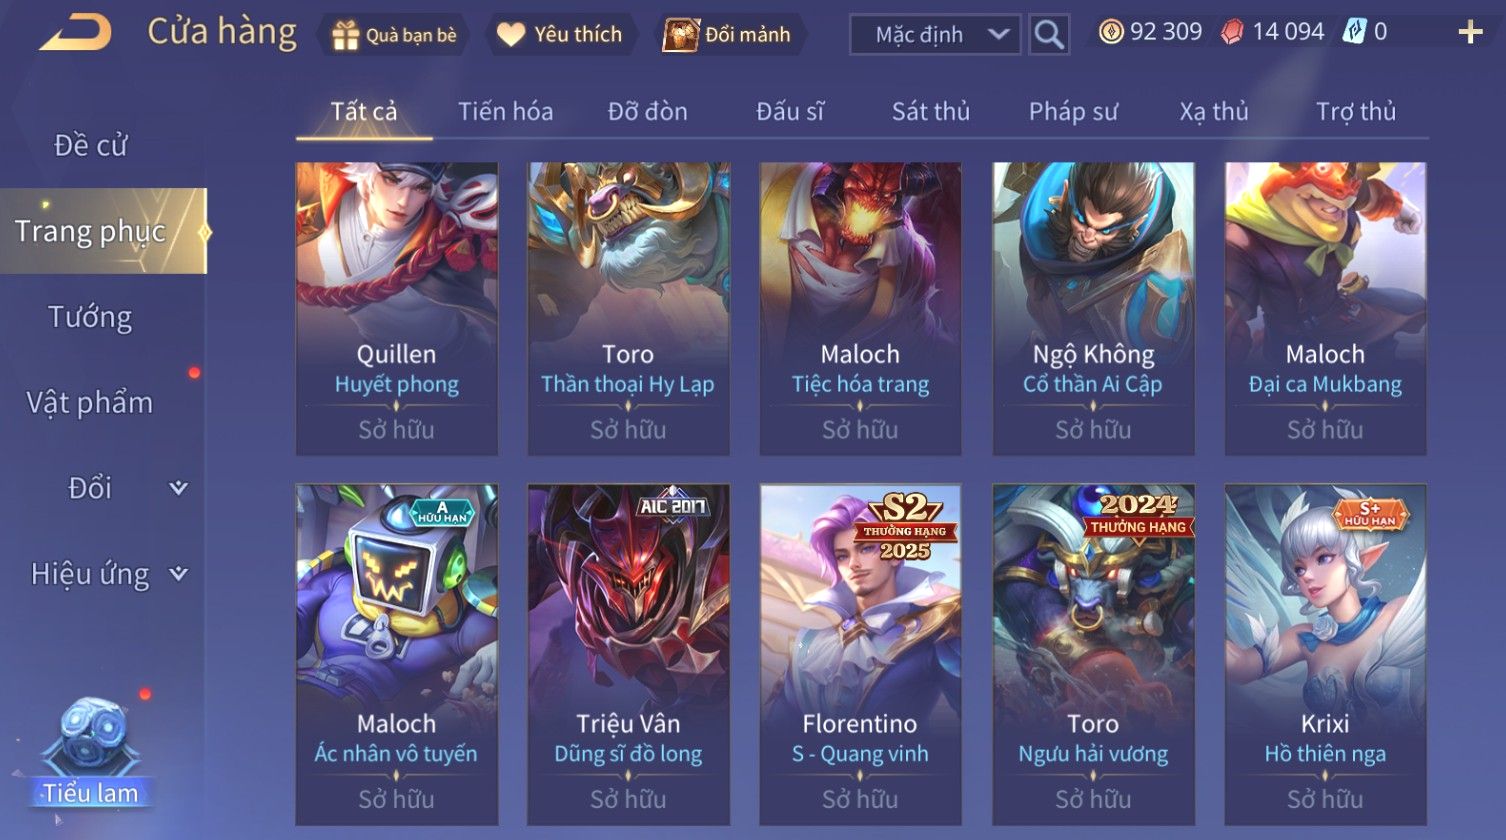Select Krixi Hồ thiên nga skin card

pos(1325,655)
